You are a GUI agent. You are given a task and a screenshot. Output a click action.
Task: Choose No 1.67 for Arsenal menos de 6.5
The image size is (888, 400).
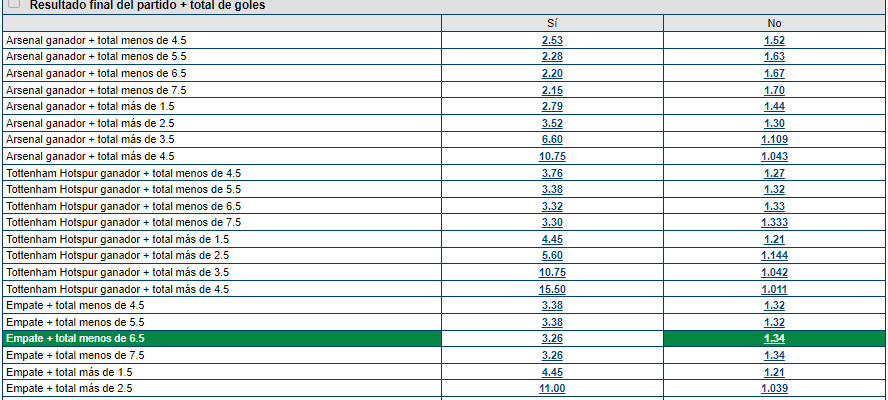click(774, 74)
